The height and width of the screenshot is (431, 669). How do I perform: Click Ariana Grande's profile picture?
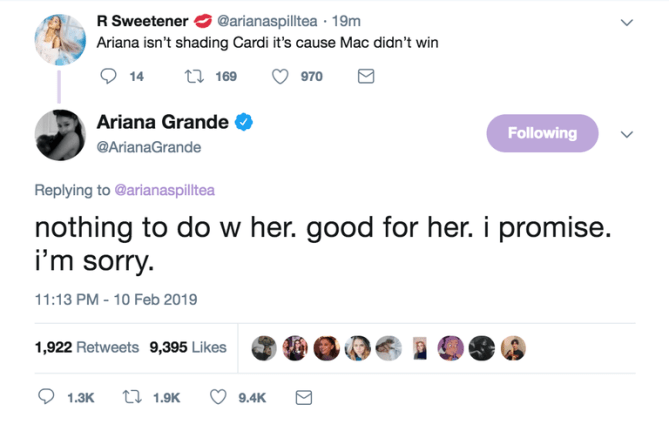click(x=59, y=135)
